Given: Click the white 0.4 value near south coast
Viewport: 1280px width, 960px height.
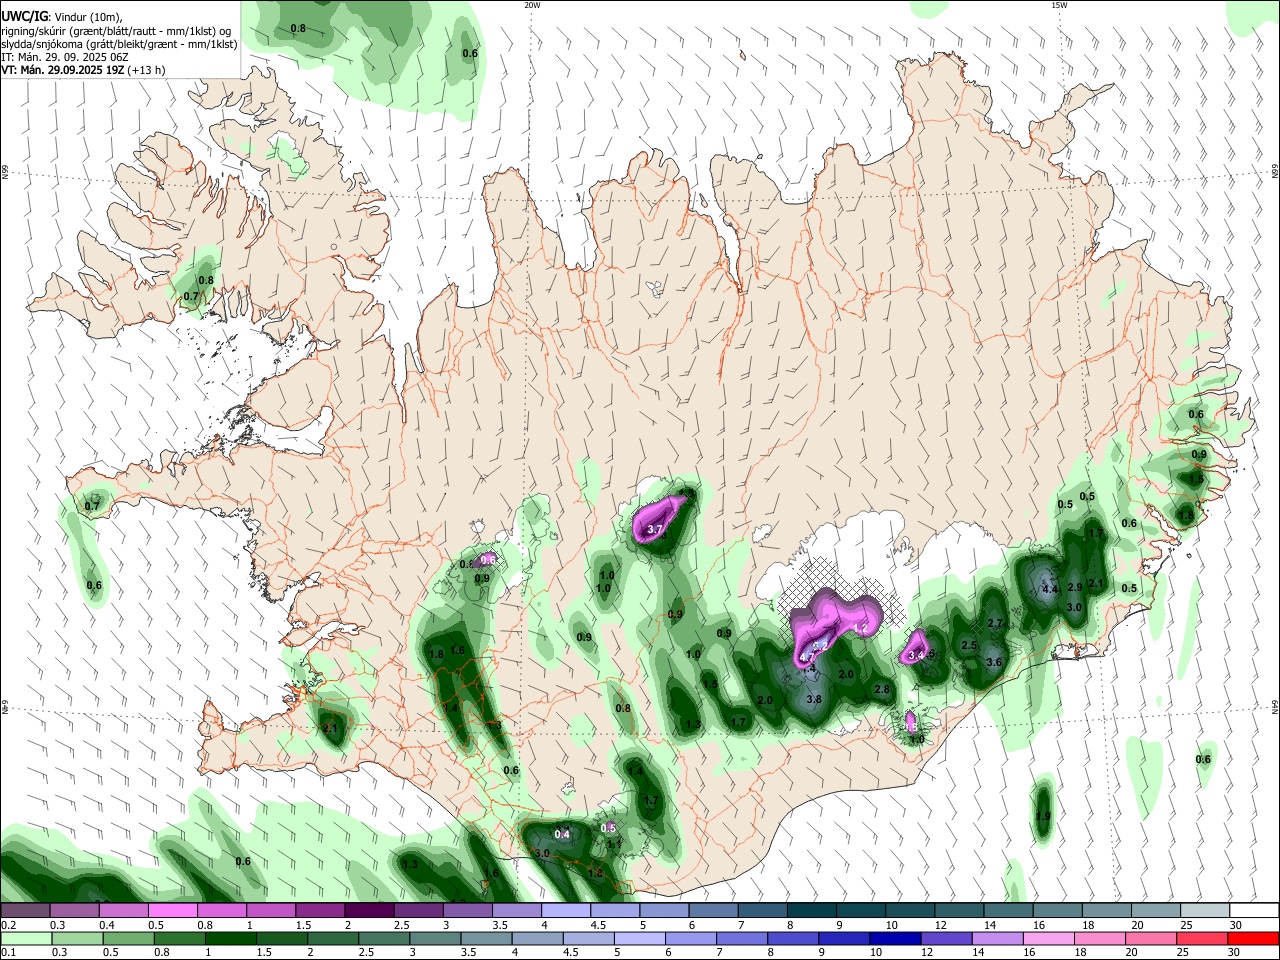Looking at the screenshot, I should (x=562, y=834).
